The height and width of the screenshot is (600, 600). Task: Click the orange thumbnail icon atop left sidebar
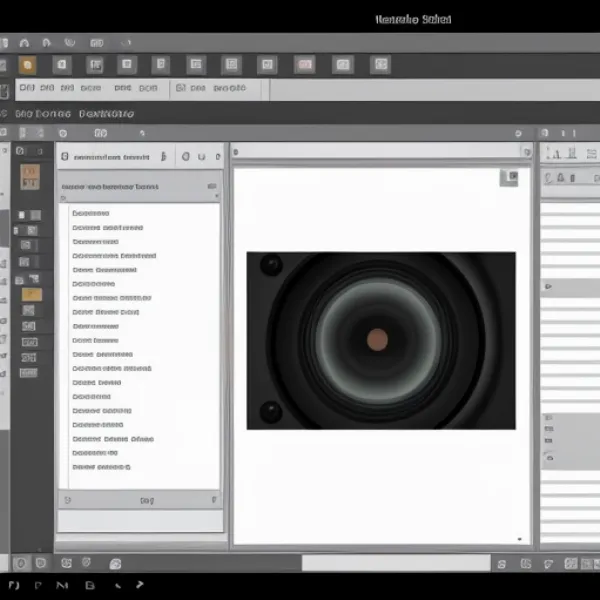[31, 176]
